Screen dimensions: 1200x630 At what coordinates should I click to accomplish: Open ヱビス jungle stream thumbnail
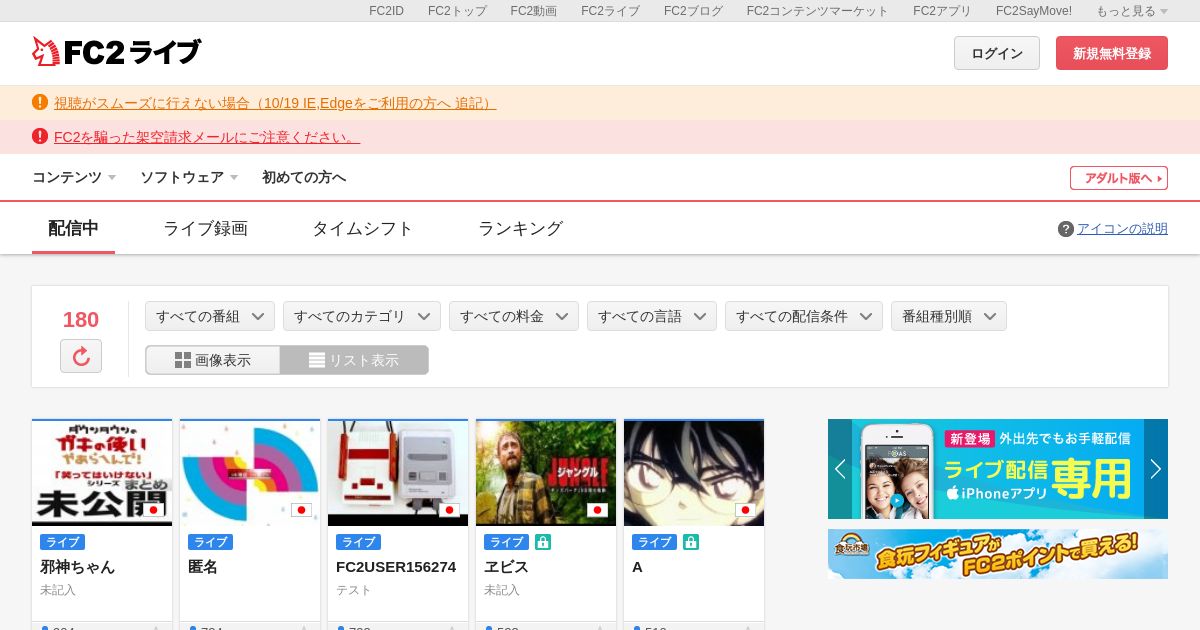pos(546,473)
